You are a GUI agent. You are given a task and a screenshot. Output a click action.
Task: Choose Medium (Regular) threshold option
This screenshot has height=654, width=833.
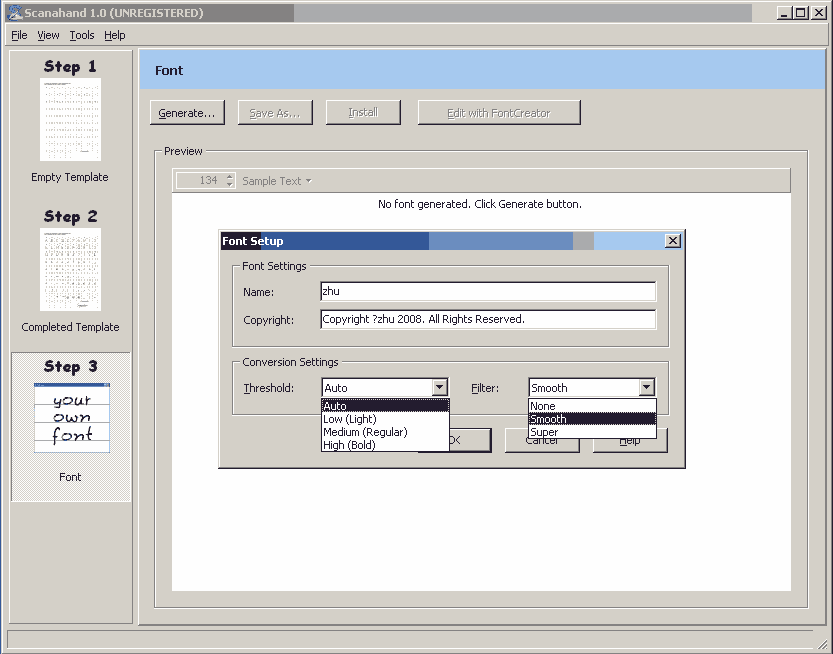[x=385, y=432]
